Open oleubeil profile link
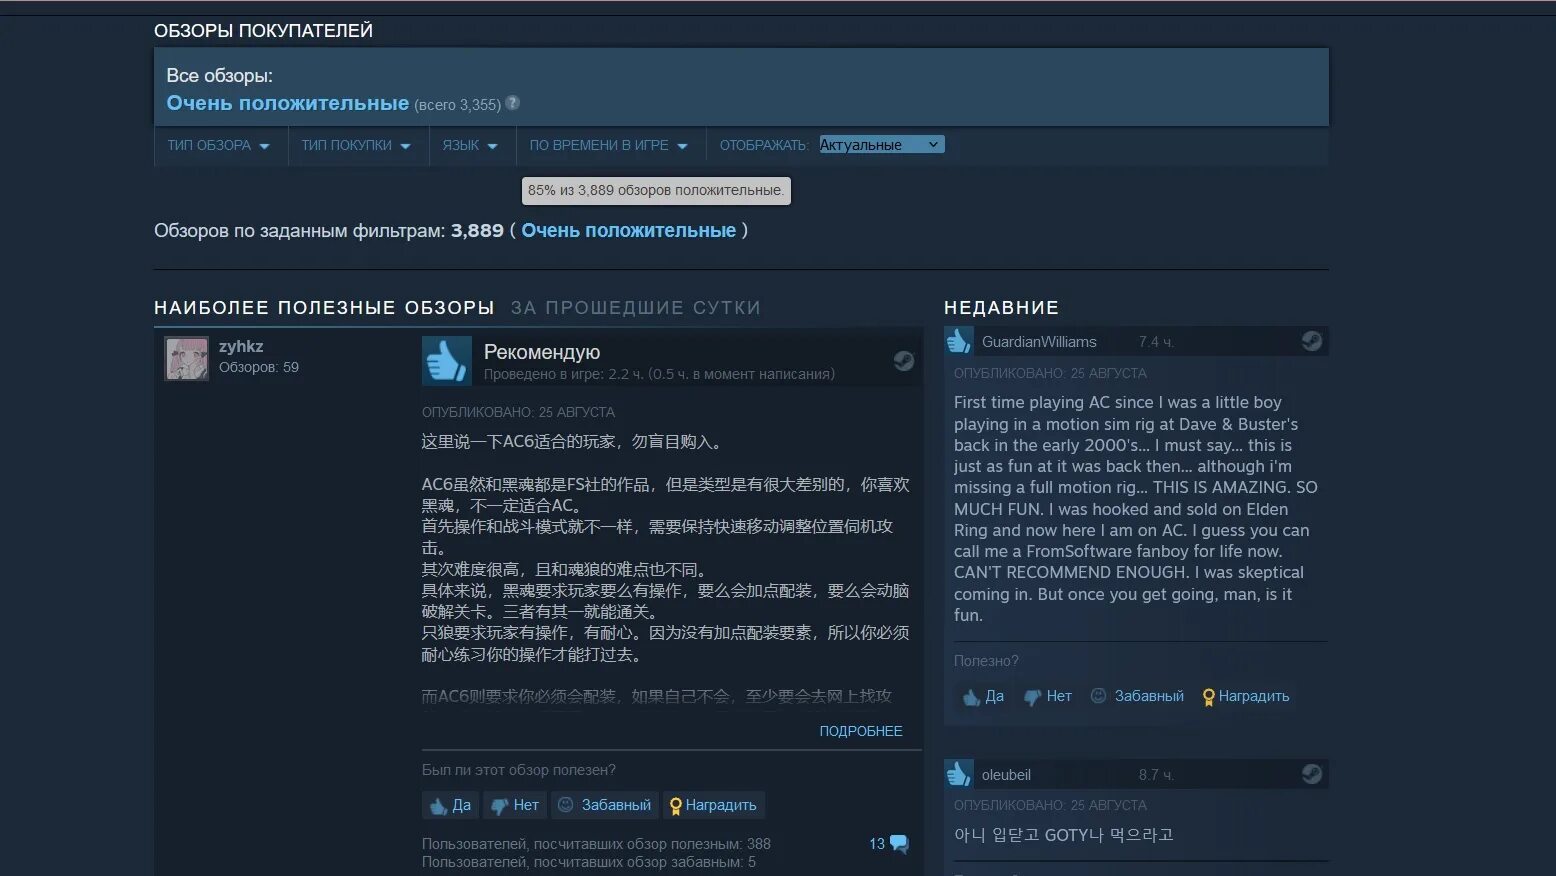The image size is (1556, 876). tap(1006, 775)
